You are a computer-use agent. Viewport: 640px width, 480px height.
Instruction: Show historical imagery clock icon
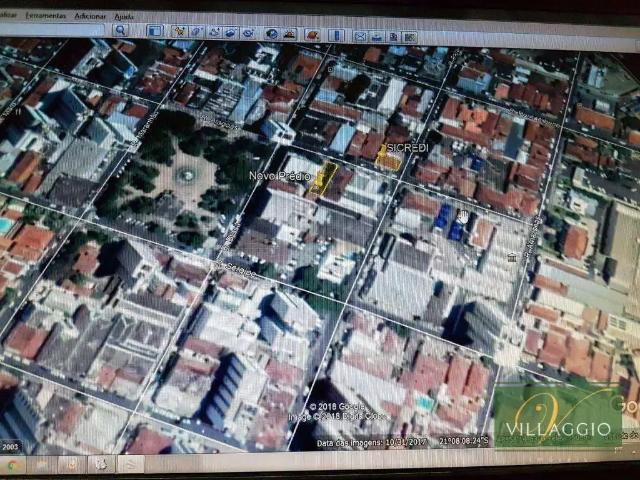coord(272,33)
